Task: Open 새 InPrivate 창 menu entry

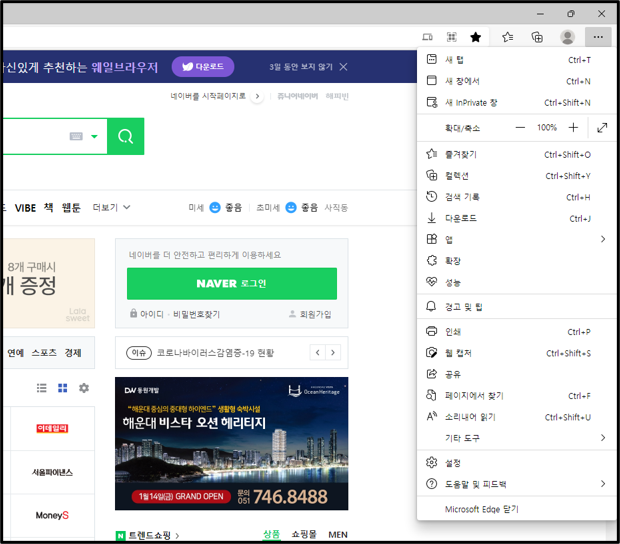Action: coord(516,102)
